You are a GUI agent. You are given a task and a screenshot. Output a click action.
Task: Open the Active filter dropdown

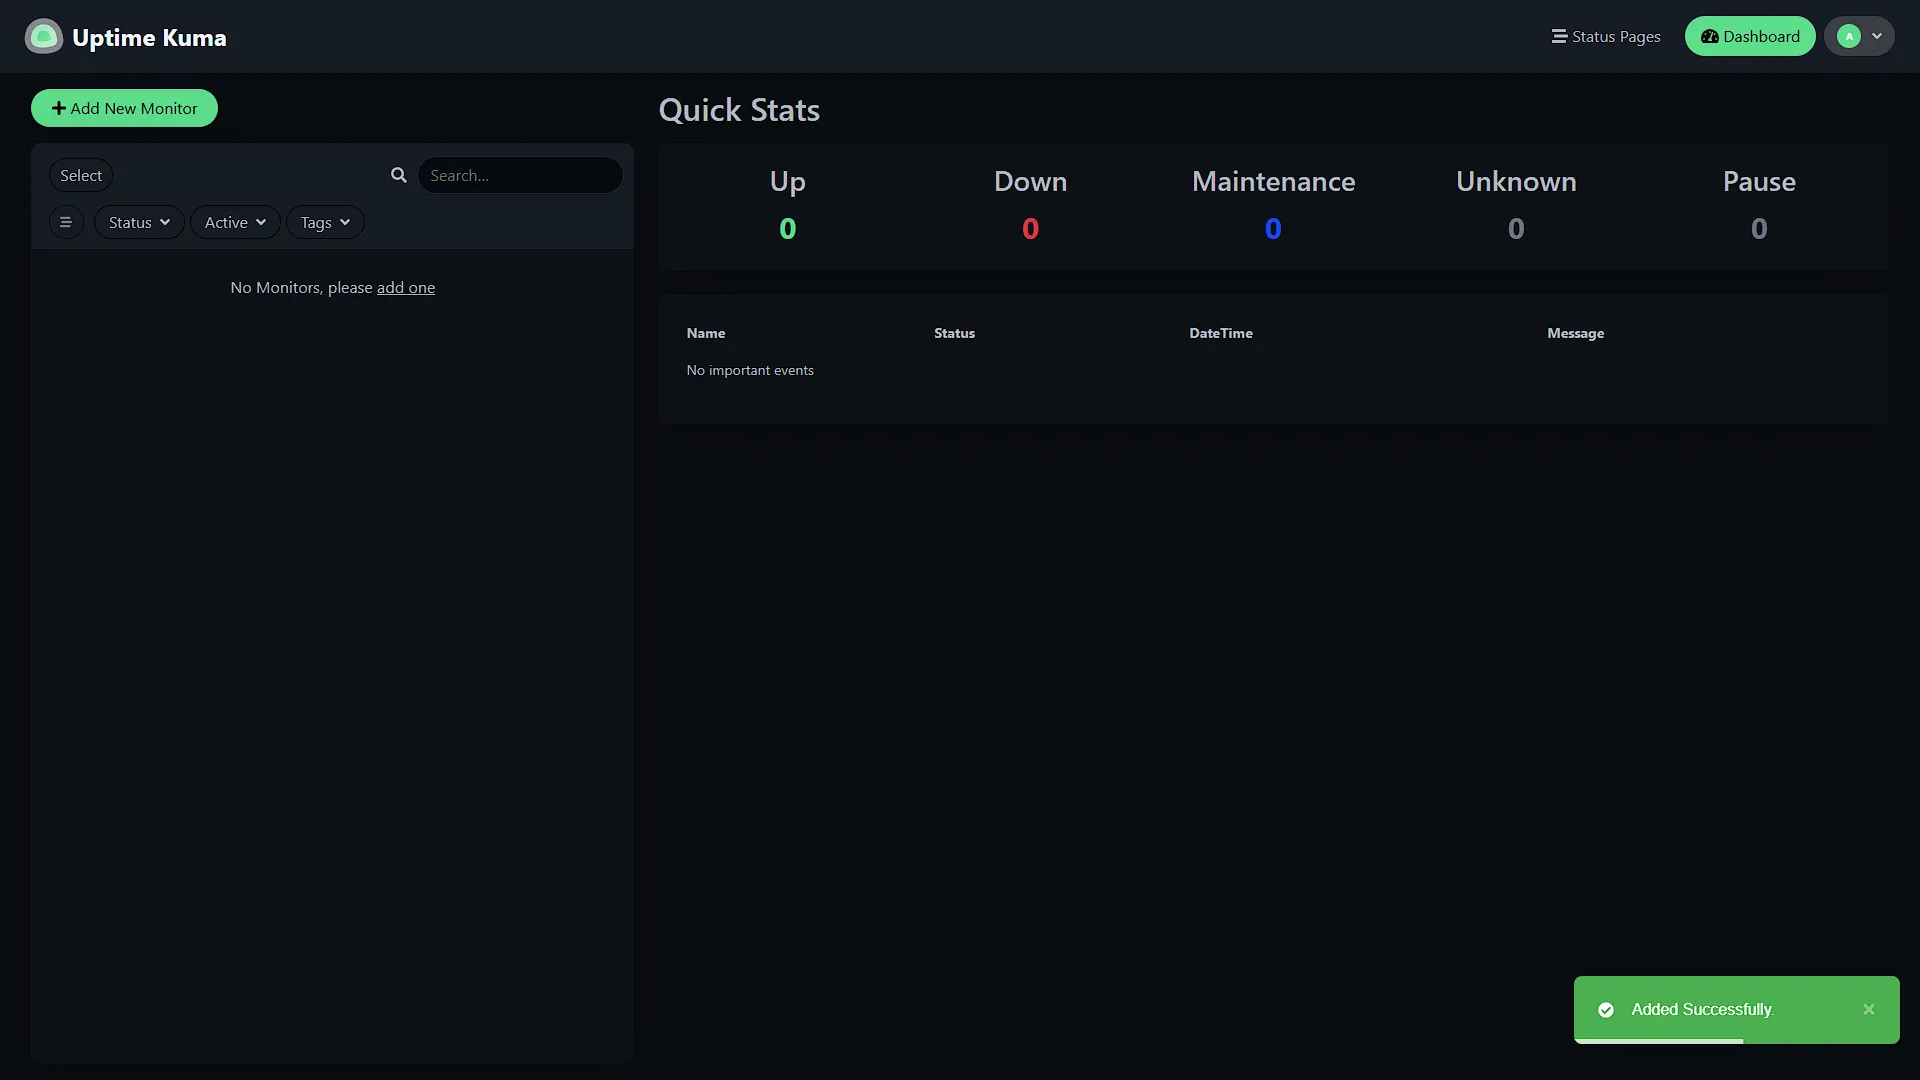pos(235,222)
